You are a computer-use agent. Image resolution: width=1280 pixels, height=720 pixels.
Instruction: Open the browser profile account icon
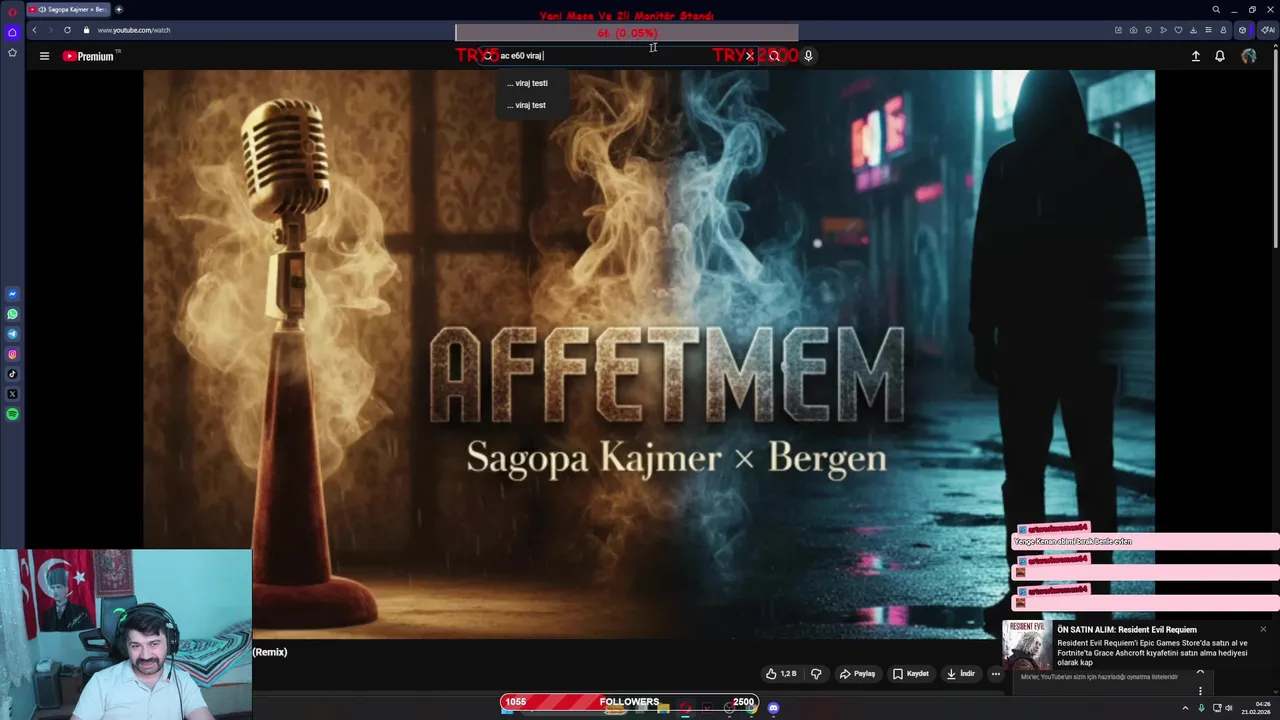click(x=1223, y=30)
